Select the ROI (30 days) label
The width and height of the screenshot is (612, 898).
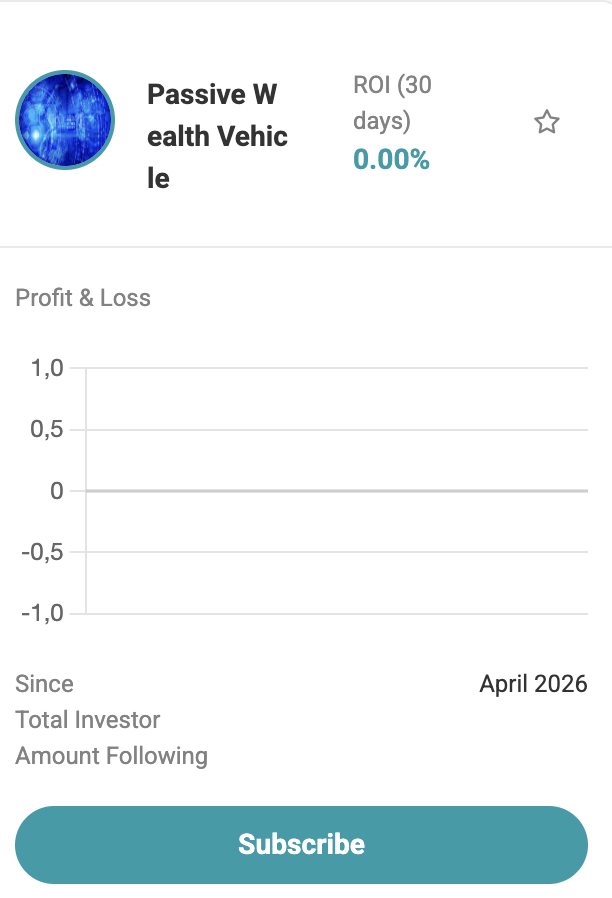click(x=392, y=103)
